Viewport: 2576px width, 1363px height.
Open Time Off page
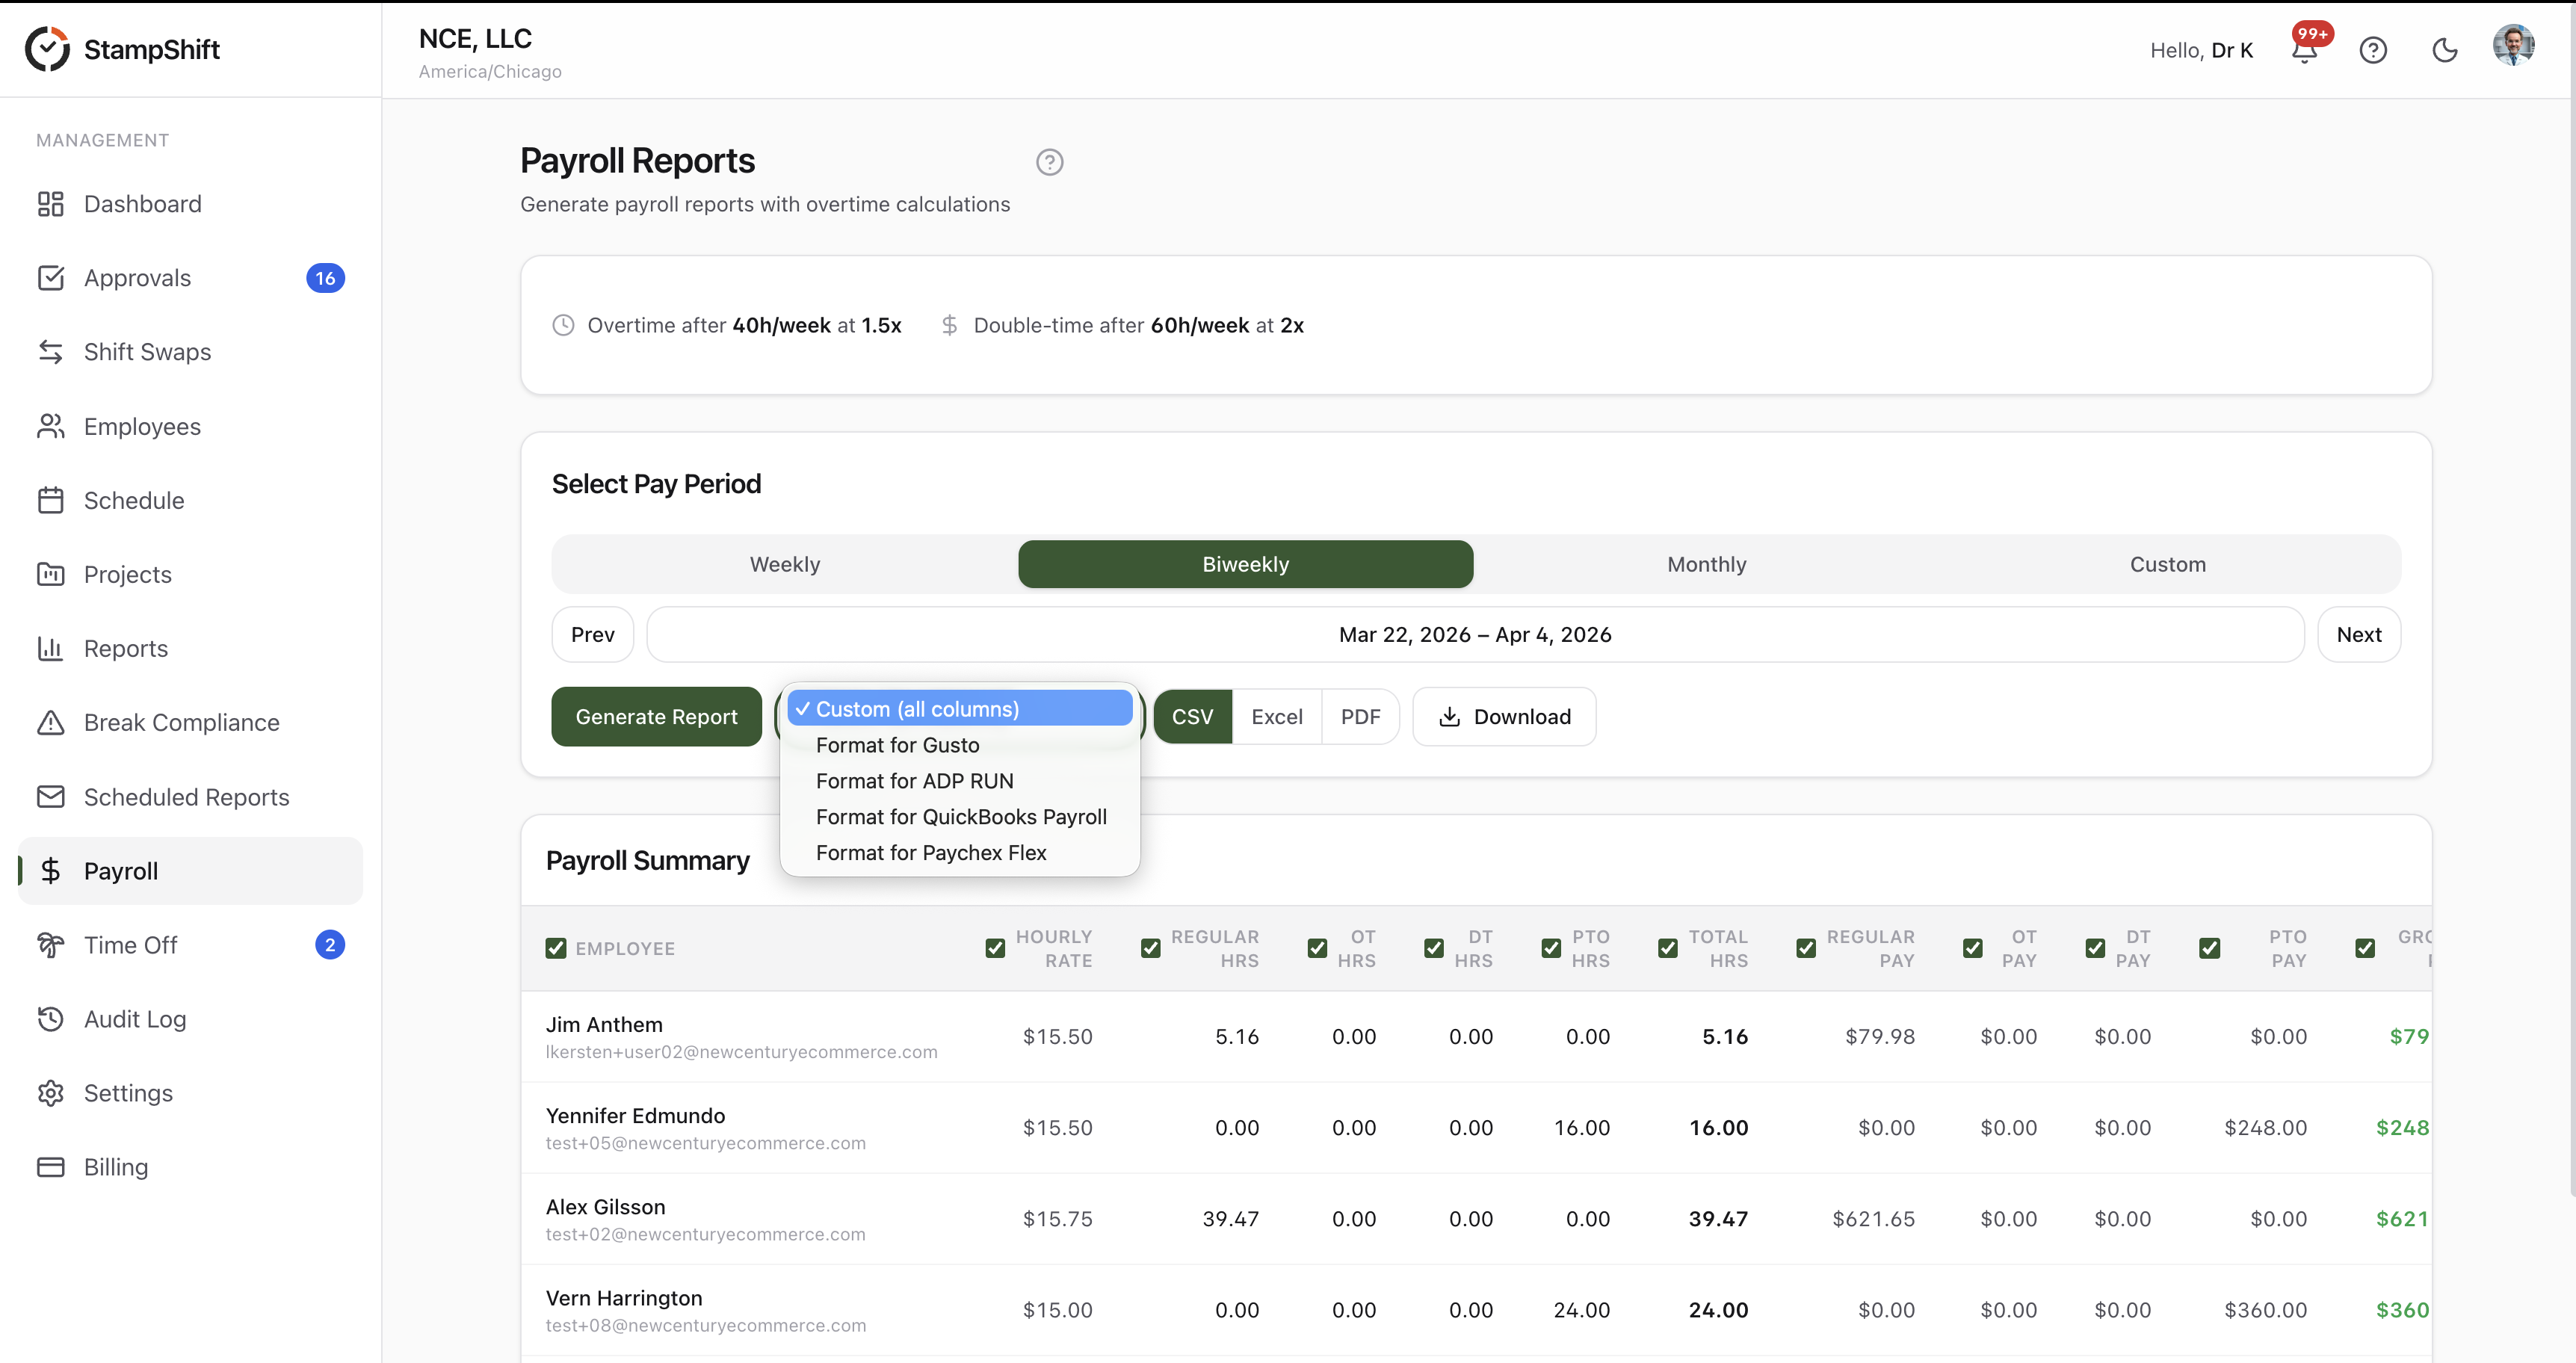pos(190,945)
